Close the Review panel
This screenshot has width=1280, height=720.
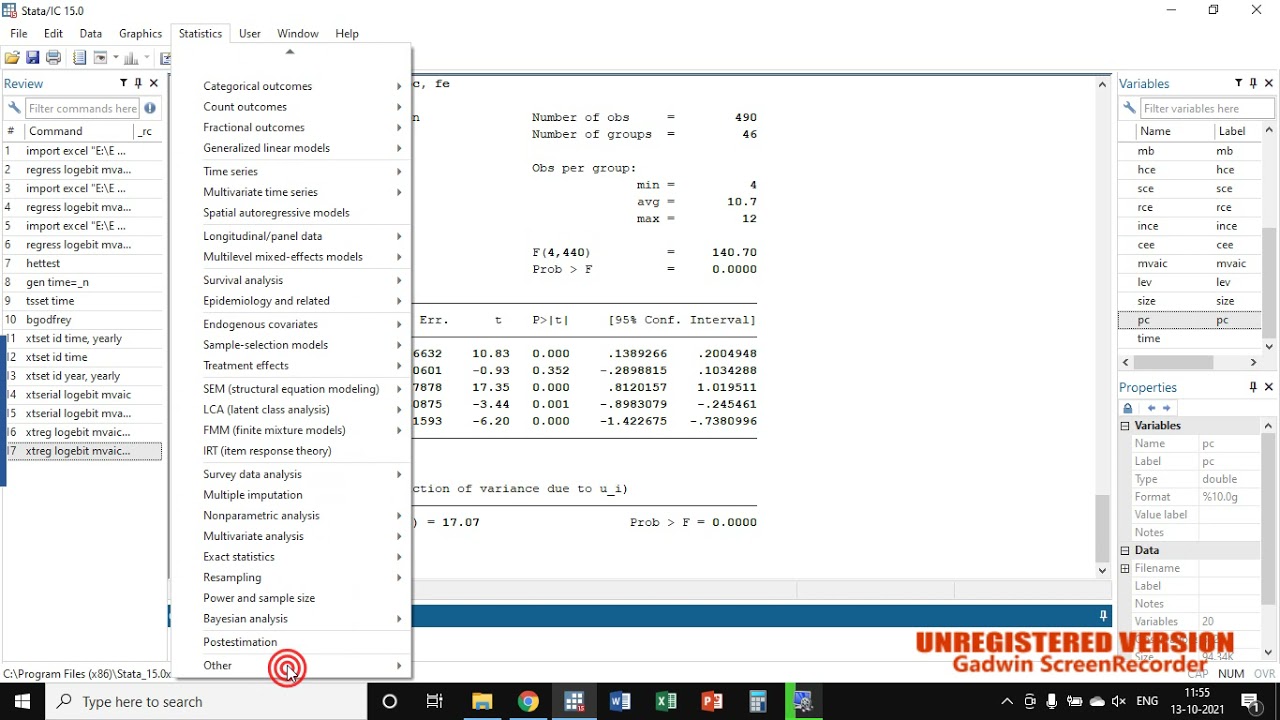(153, 83)
